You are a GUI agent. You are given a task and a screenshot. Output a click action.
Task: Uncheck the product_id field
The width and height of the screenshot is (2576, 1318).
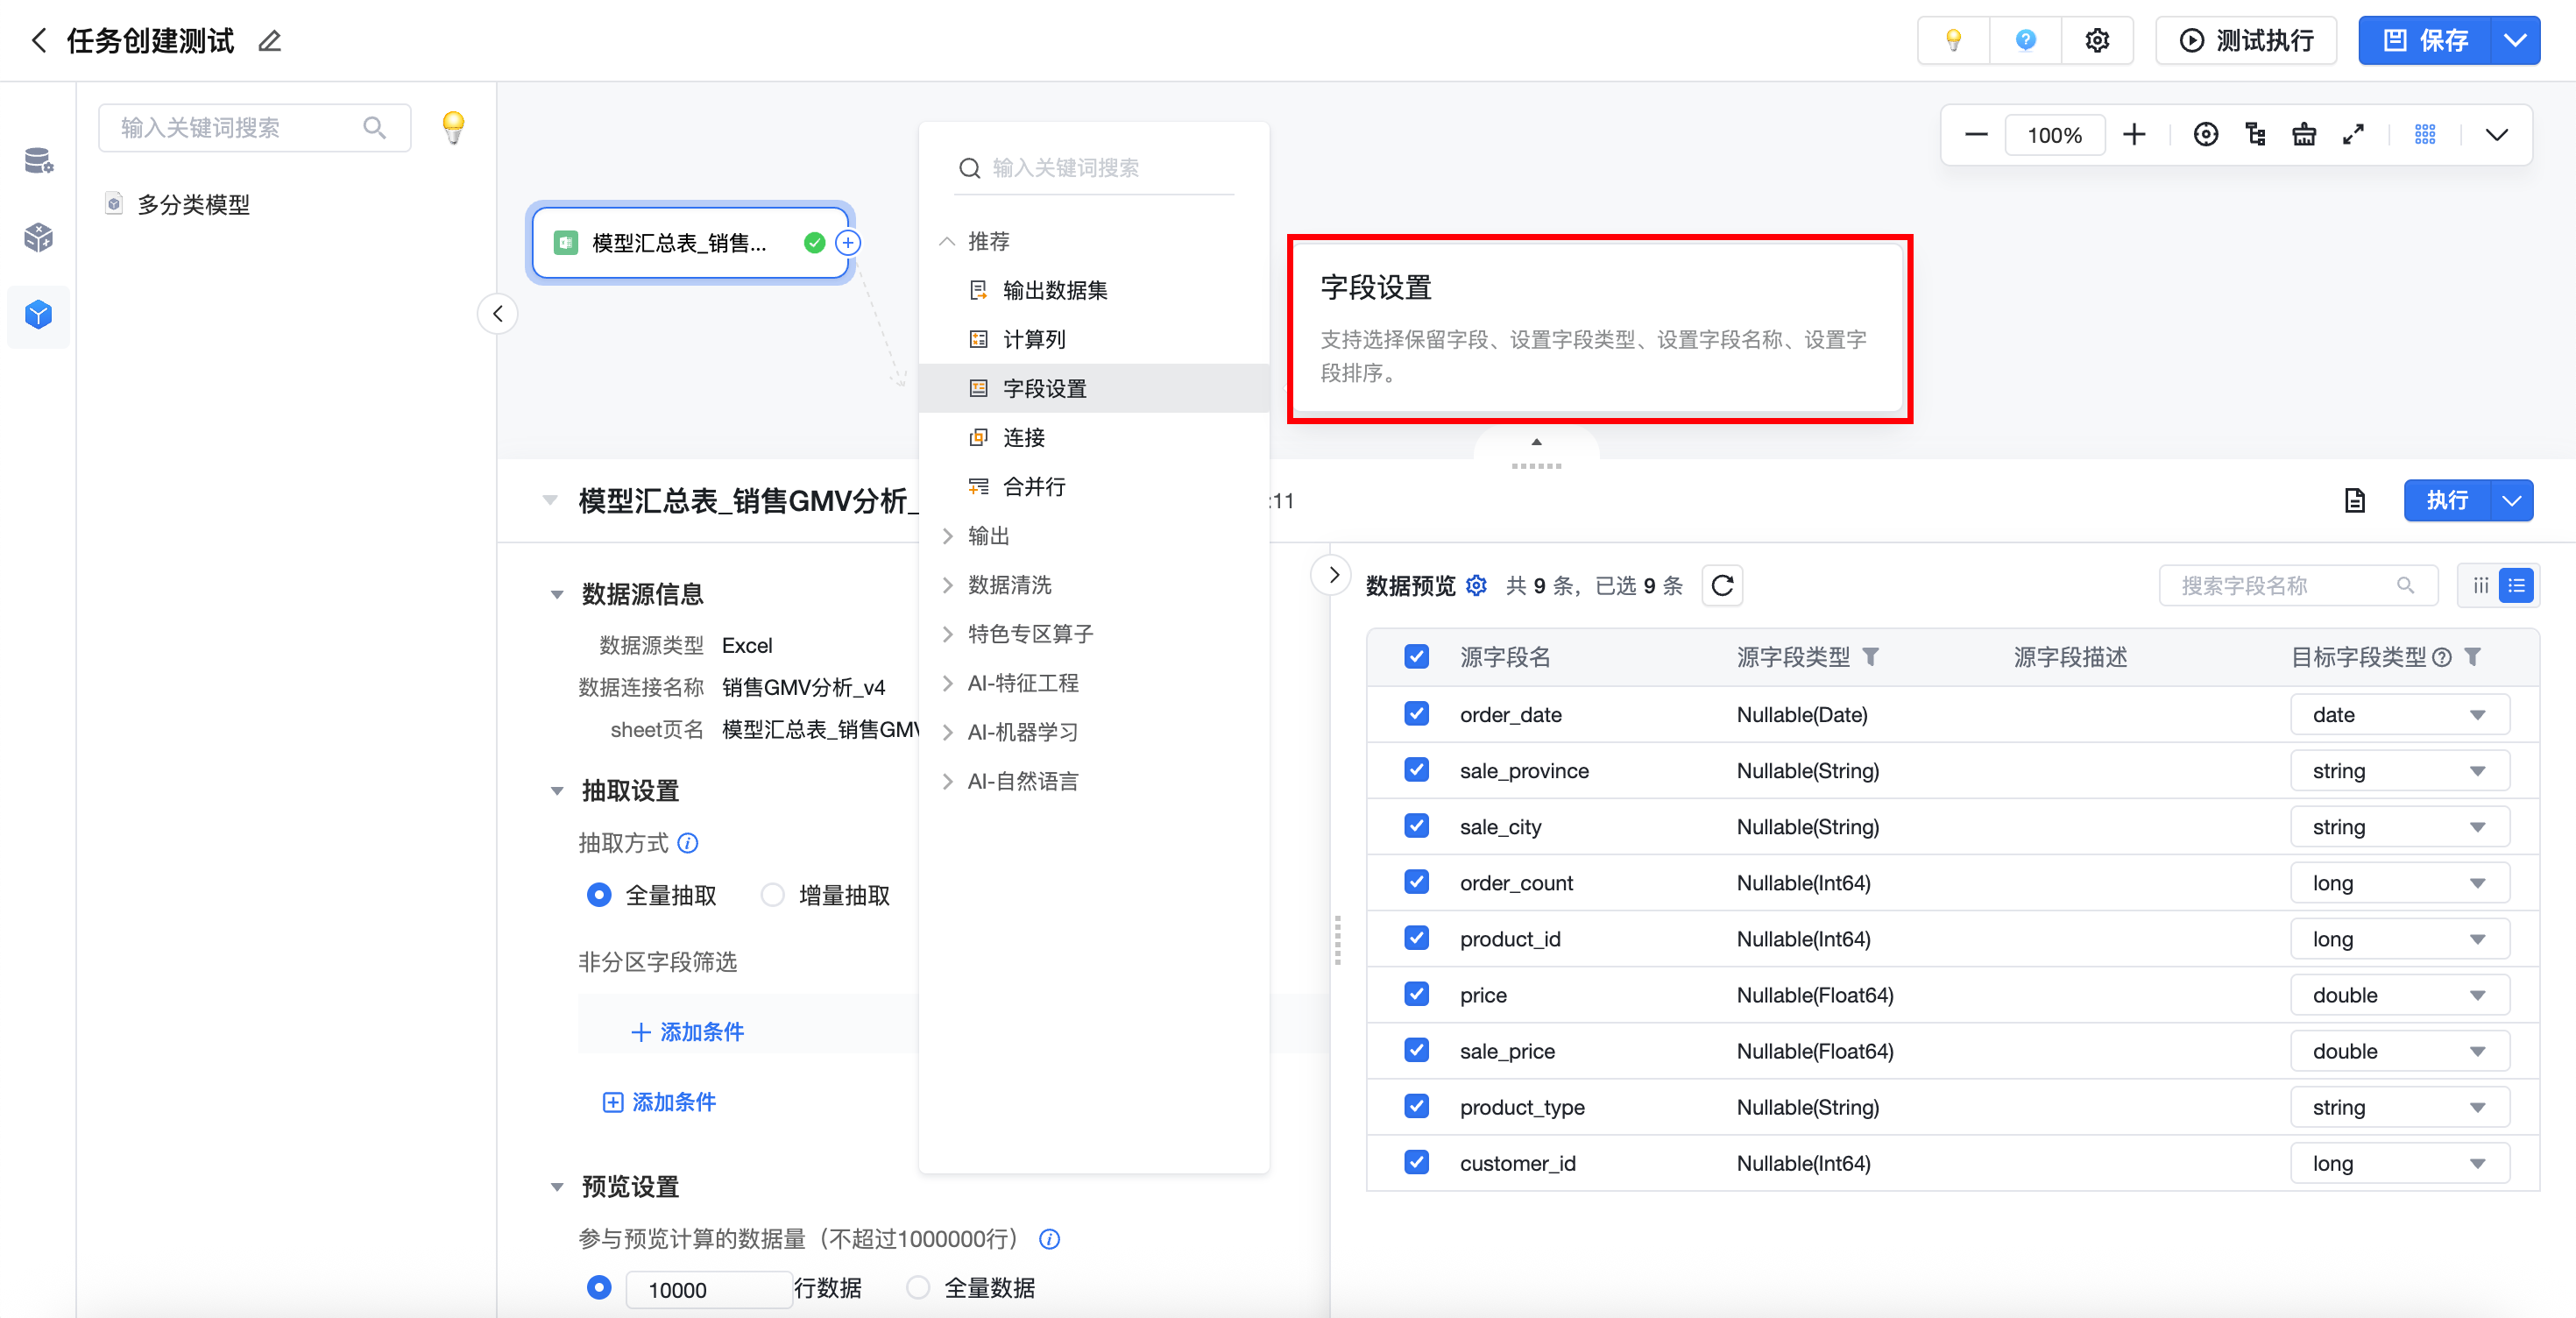[1416, 938]
